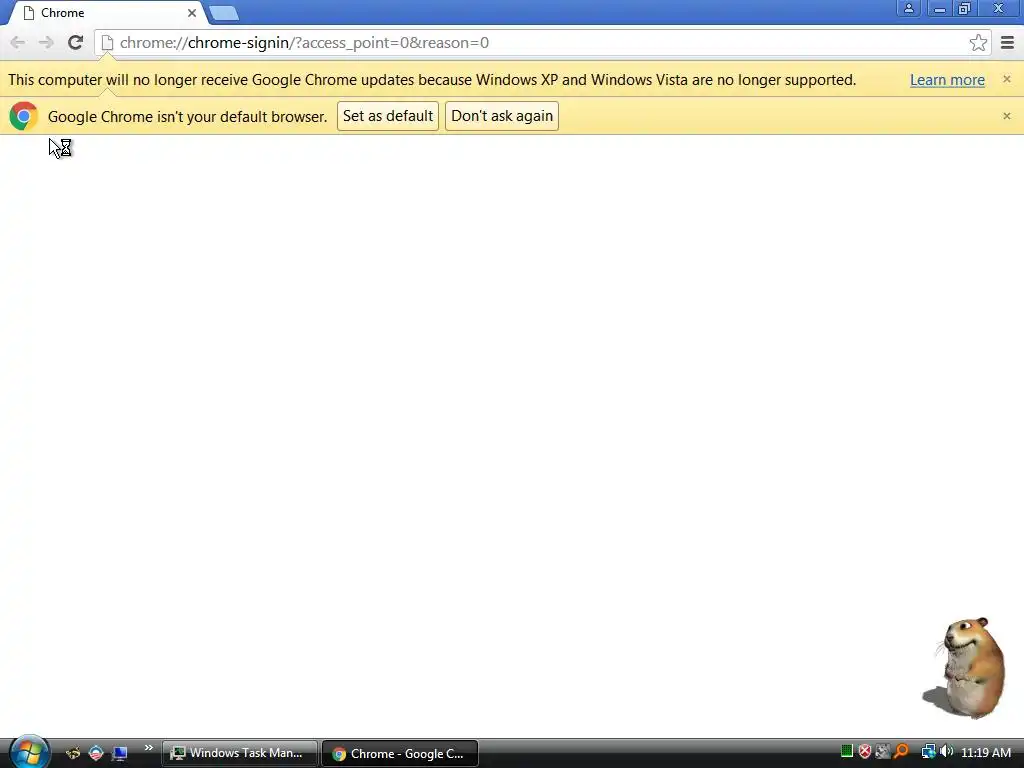Screen dimensions: 1024x768
Task: Open the Learn more link
Action: 947,80
